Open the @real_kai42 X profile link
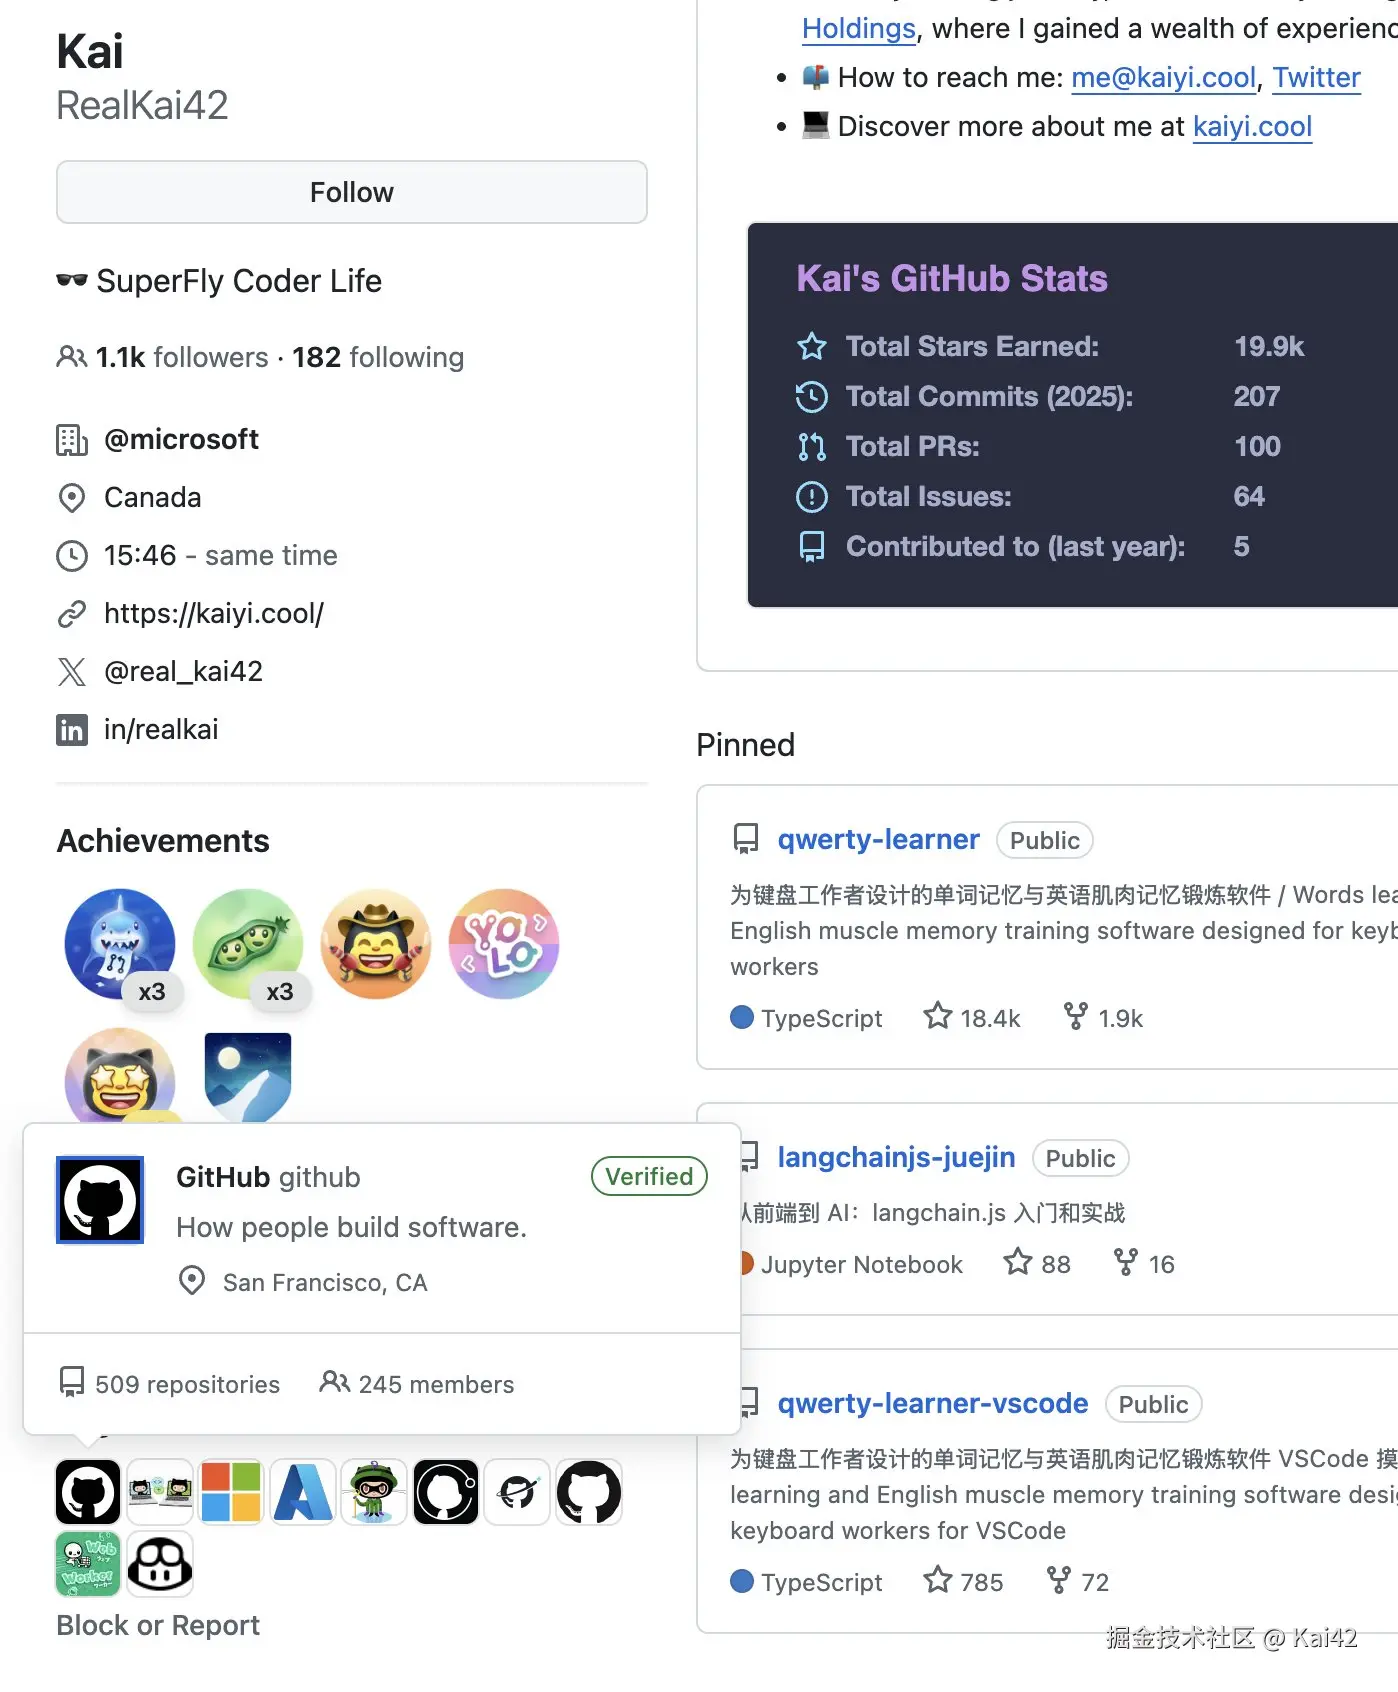The image size is (1398, 1692). [x=183, y=671]
